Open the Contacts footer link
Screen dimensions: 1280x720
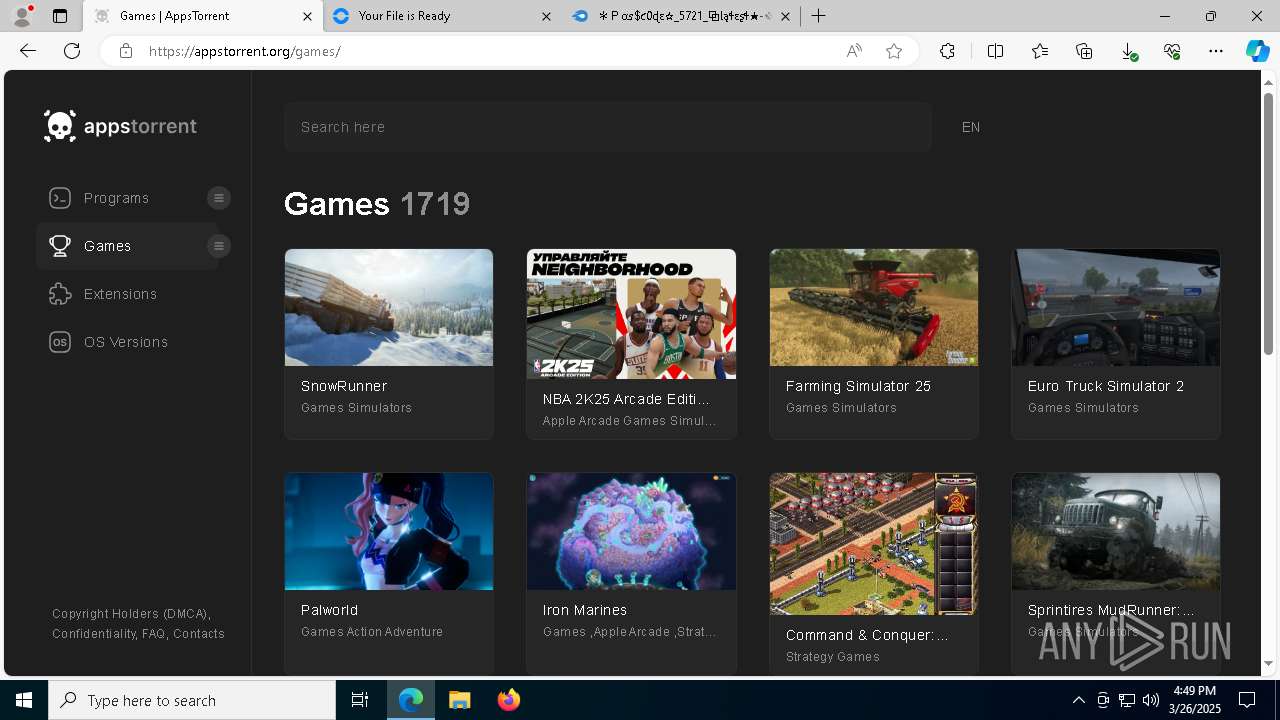[x=199, y=633]
